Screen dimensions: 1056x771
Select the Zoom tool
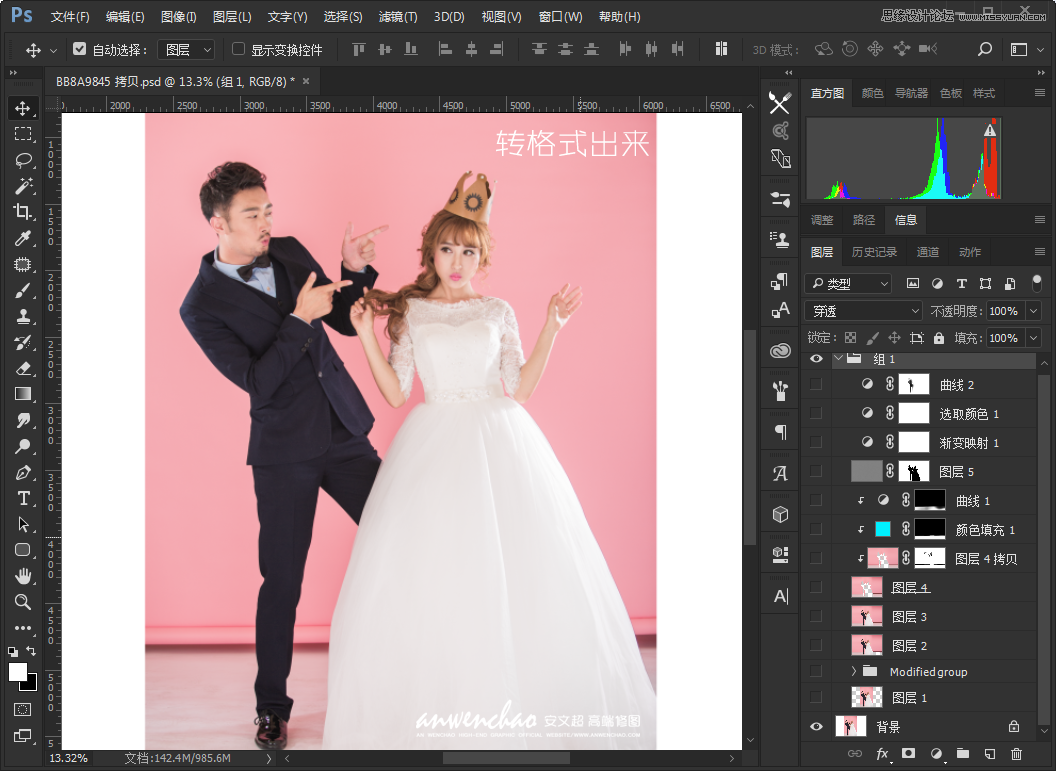pos(24,602)
